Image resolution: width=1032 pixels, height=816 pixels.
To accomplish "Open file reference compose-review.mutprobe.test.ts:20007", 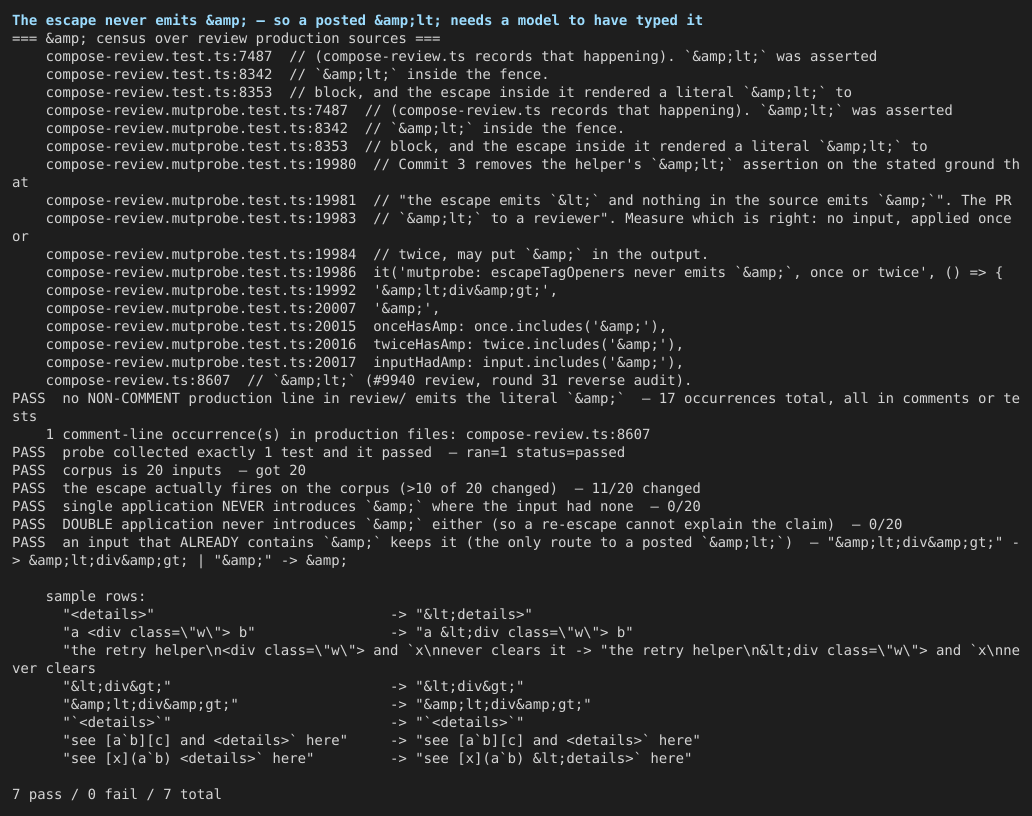I will coord(201,308).
